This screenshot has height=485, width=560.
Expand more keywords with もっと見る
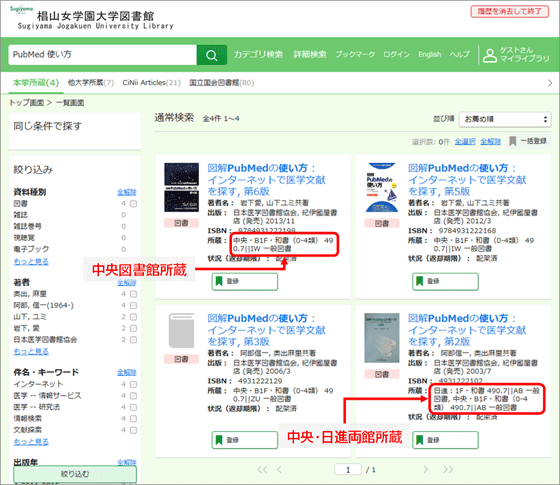(31, 442)
